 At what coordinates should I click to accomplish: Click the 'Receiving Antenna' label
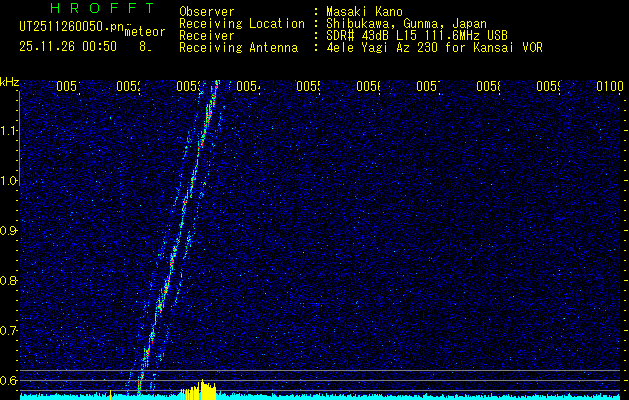point(239,48)
